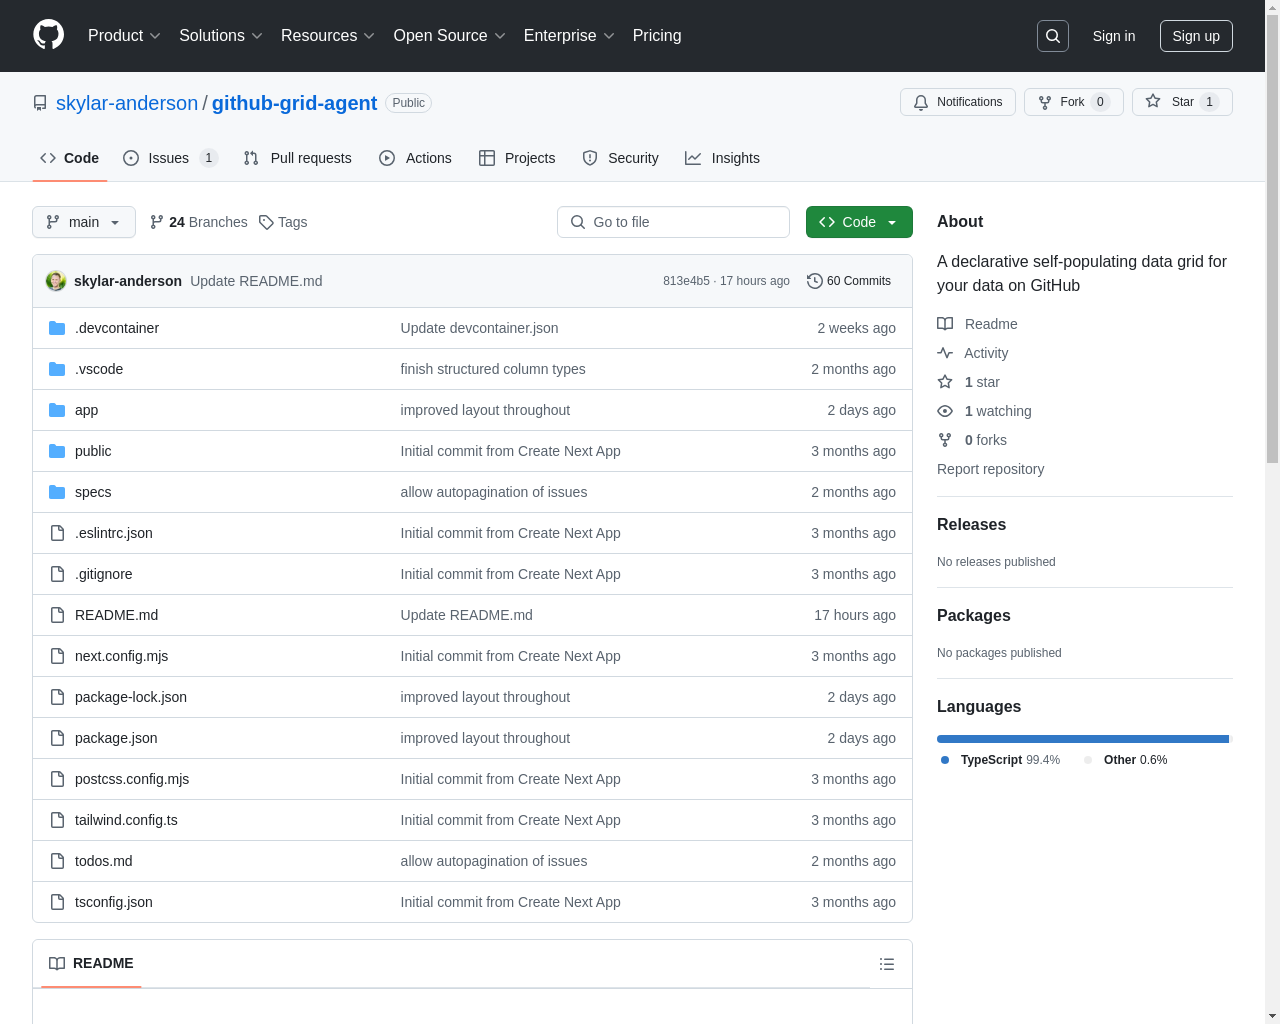Open the search magnifier button

(1053, 36)
